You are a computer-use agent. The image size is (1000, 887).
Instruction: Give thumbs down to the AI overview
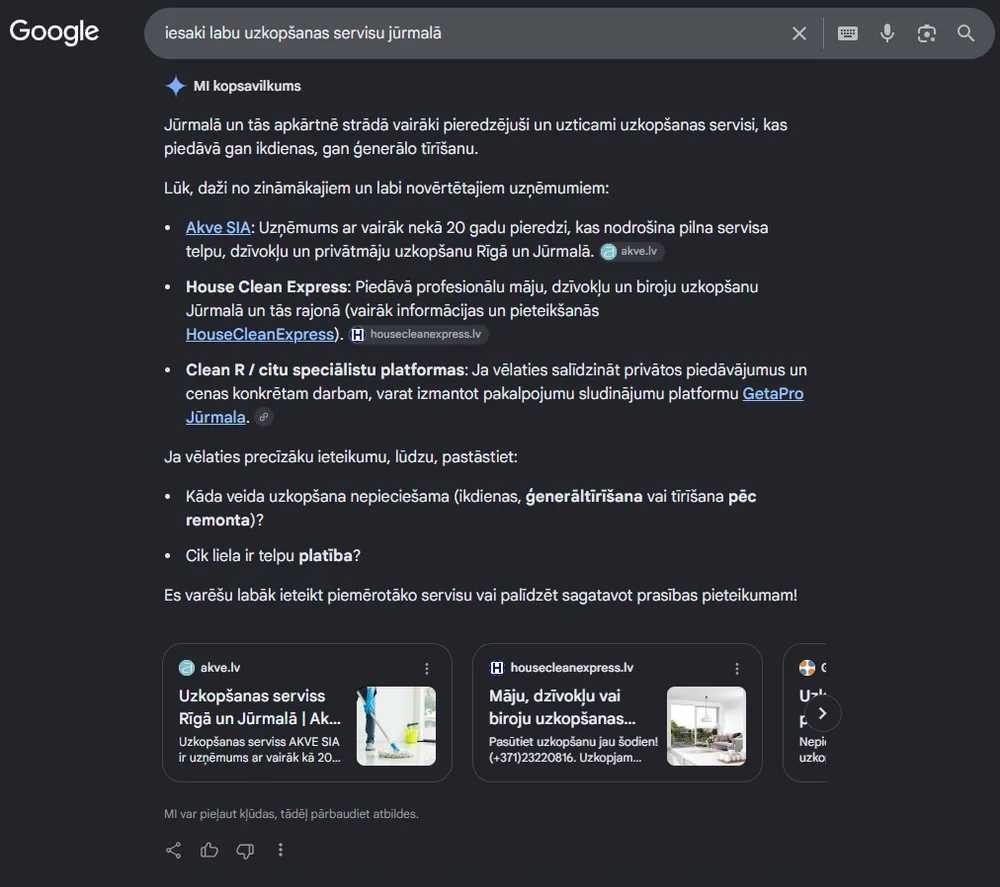tap(245, 851)
